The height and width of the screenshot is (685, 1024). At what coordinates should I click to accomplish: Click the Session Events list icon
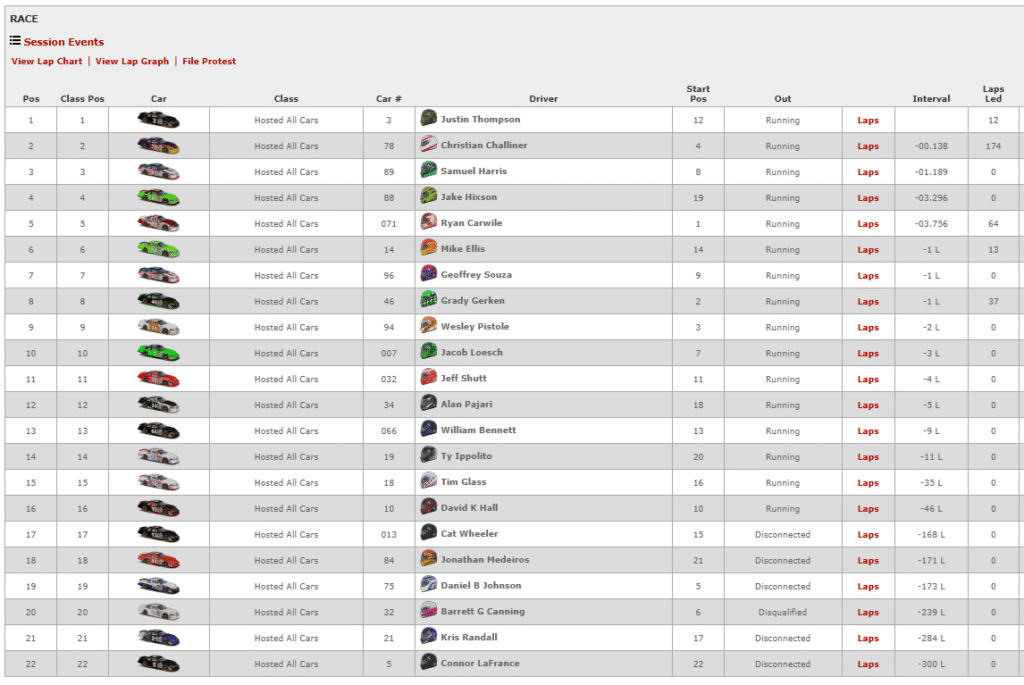tap(15, 41)
